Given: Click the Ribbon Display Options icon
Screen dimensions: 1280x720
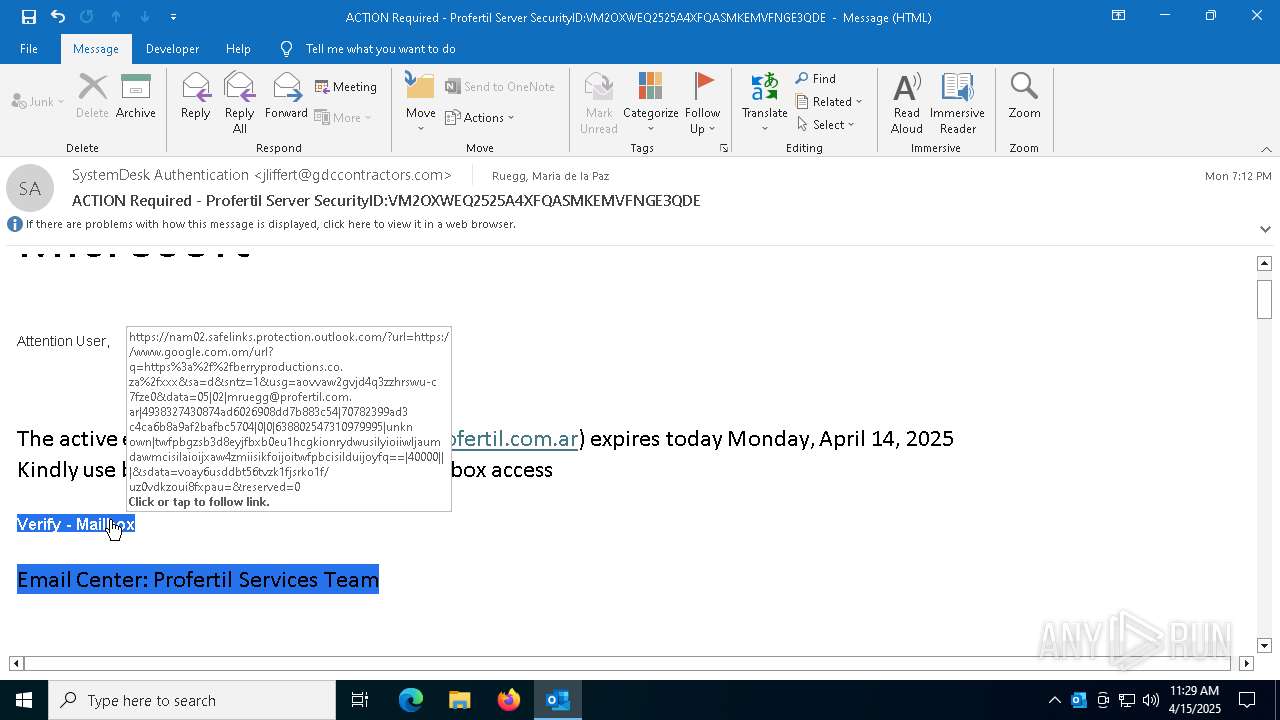Looking at the screenshot, I should (1119, 16).
